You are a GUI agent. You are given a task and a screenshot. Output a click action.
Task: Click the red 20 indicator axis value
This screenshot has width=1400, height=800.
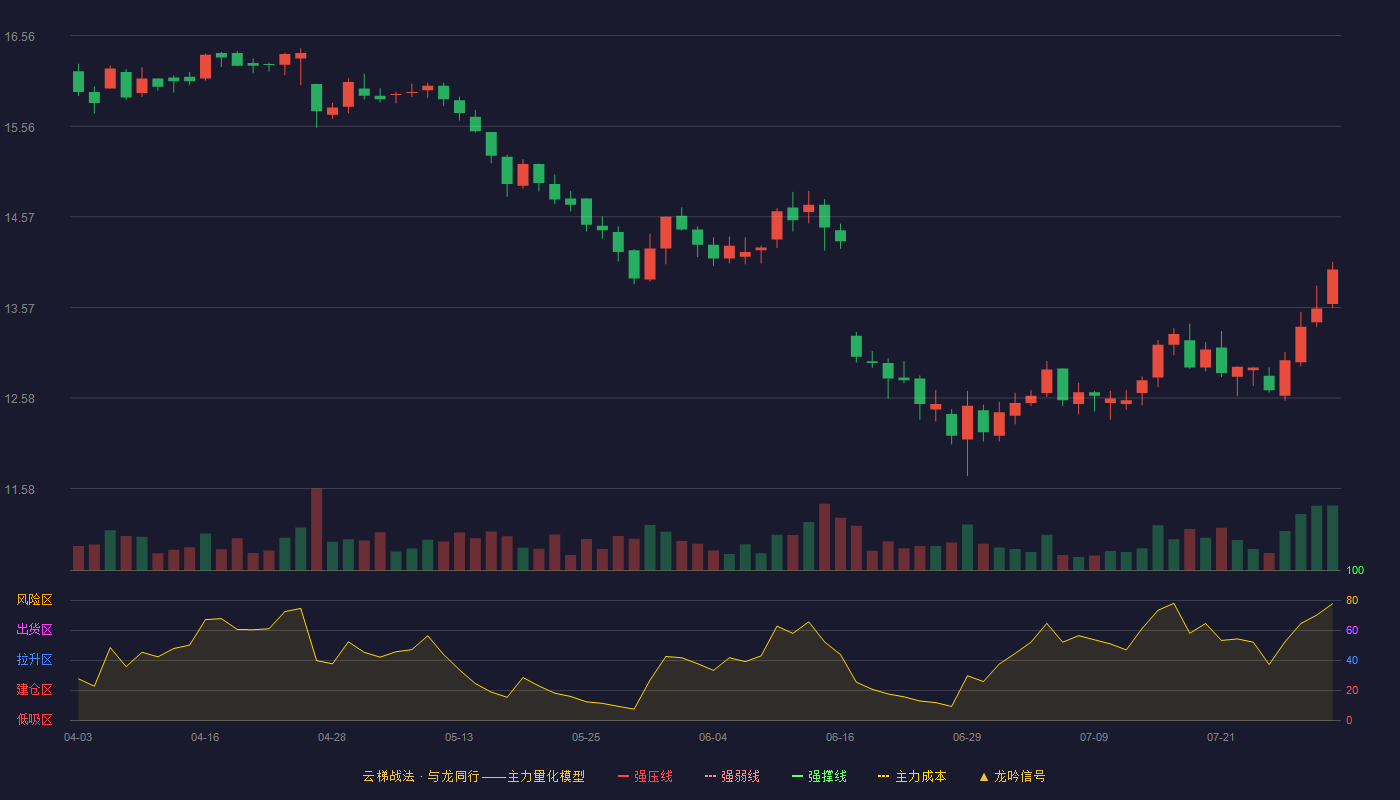(x=1352, y=690)
